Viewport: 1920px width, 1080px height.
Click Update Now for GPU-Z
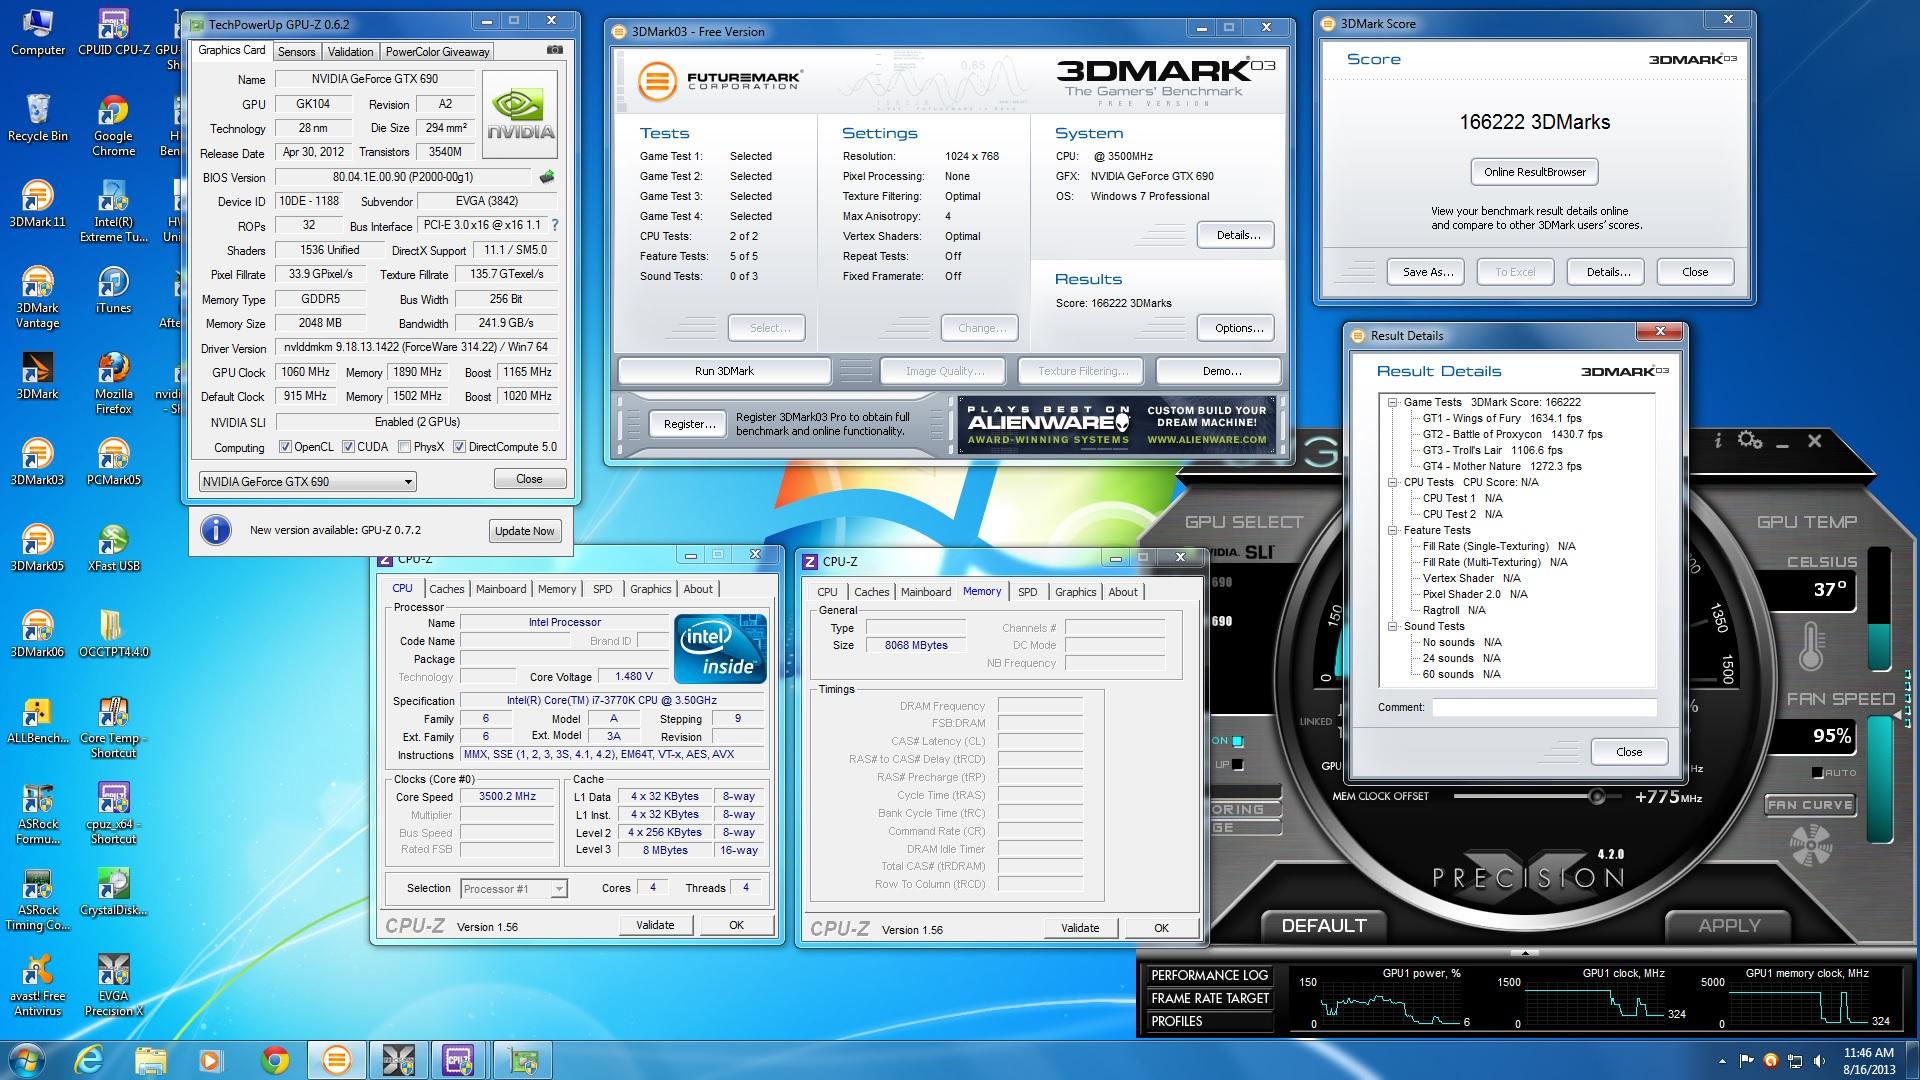pyautogui.click(x=524, y=531)
